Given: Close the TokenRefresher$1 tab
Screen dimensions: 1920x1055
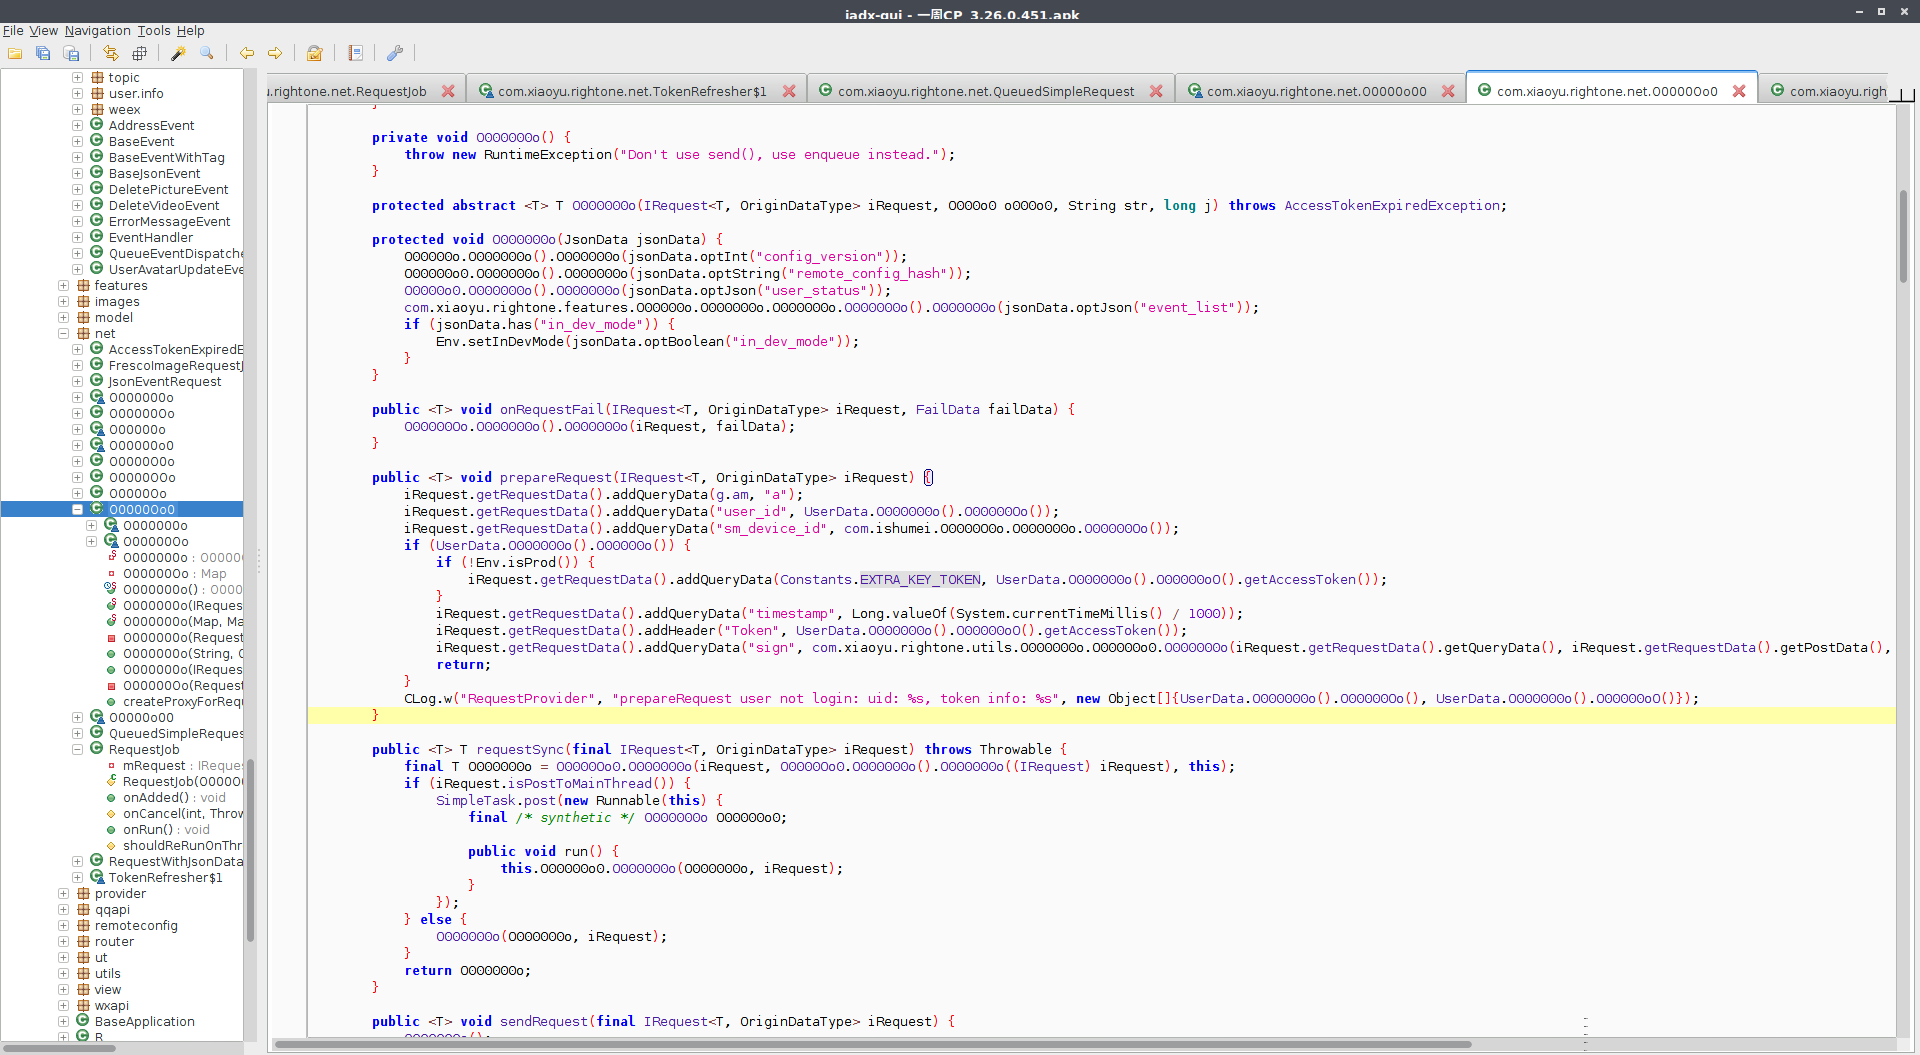Looking at the screenshot, I should coord(789,91).
